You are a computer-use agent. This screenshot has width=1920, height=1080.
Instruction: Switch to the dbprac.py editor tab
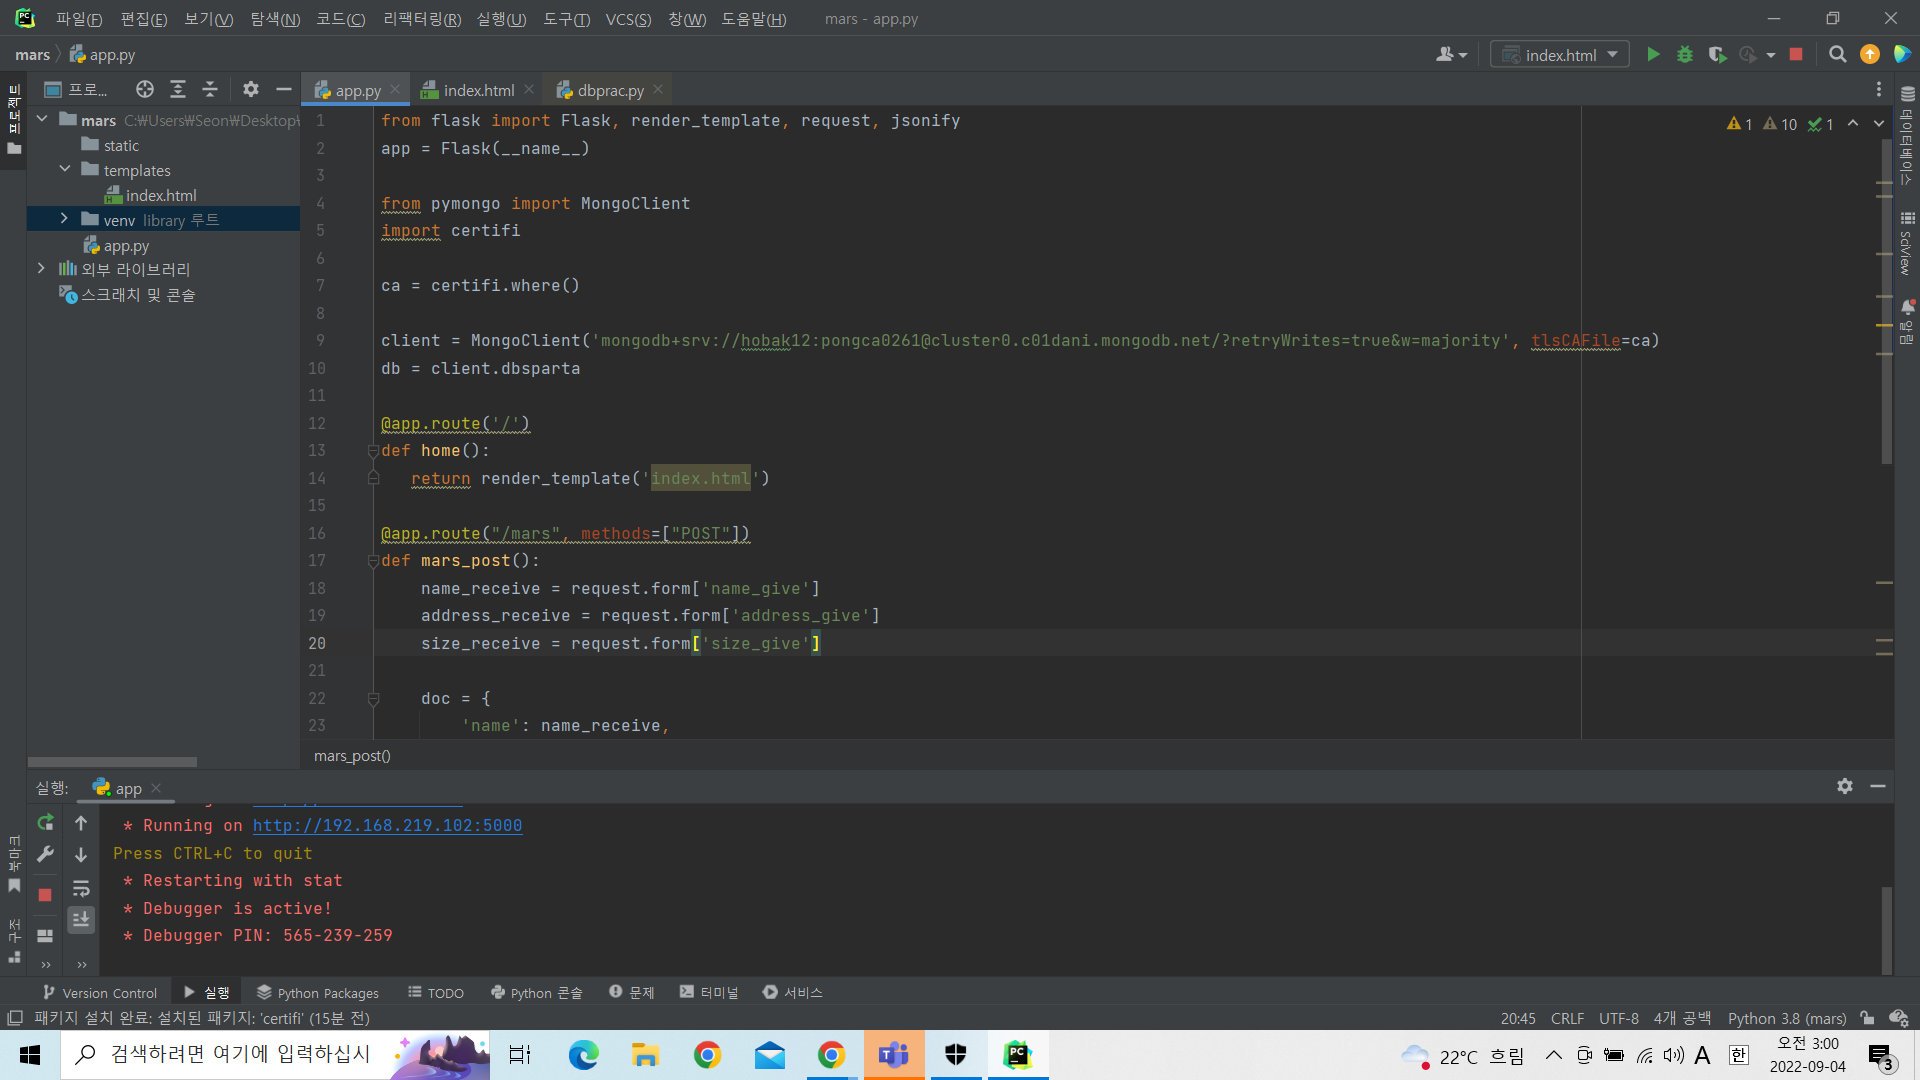(x=610, y=90)
